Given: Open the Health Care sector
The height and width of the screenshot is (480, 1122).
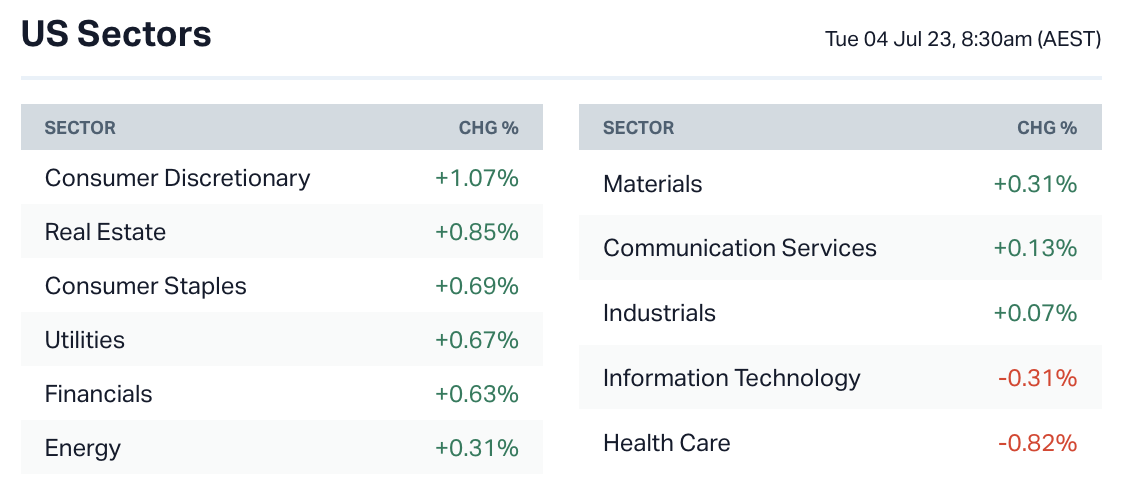Looking at the screenshot, I should tap(666, 443).
